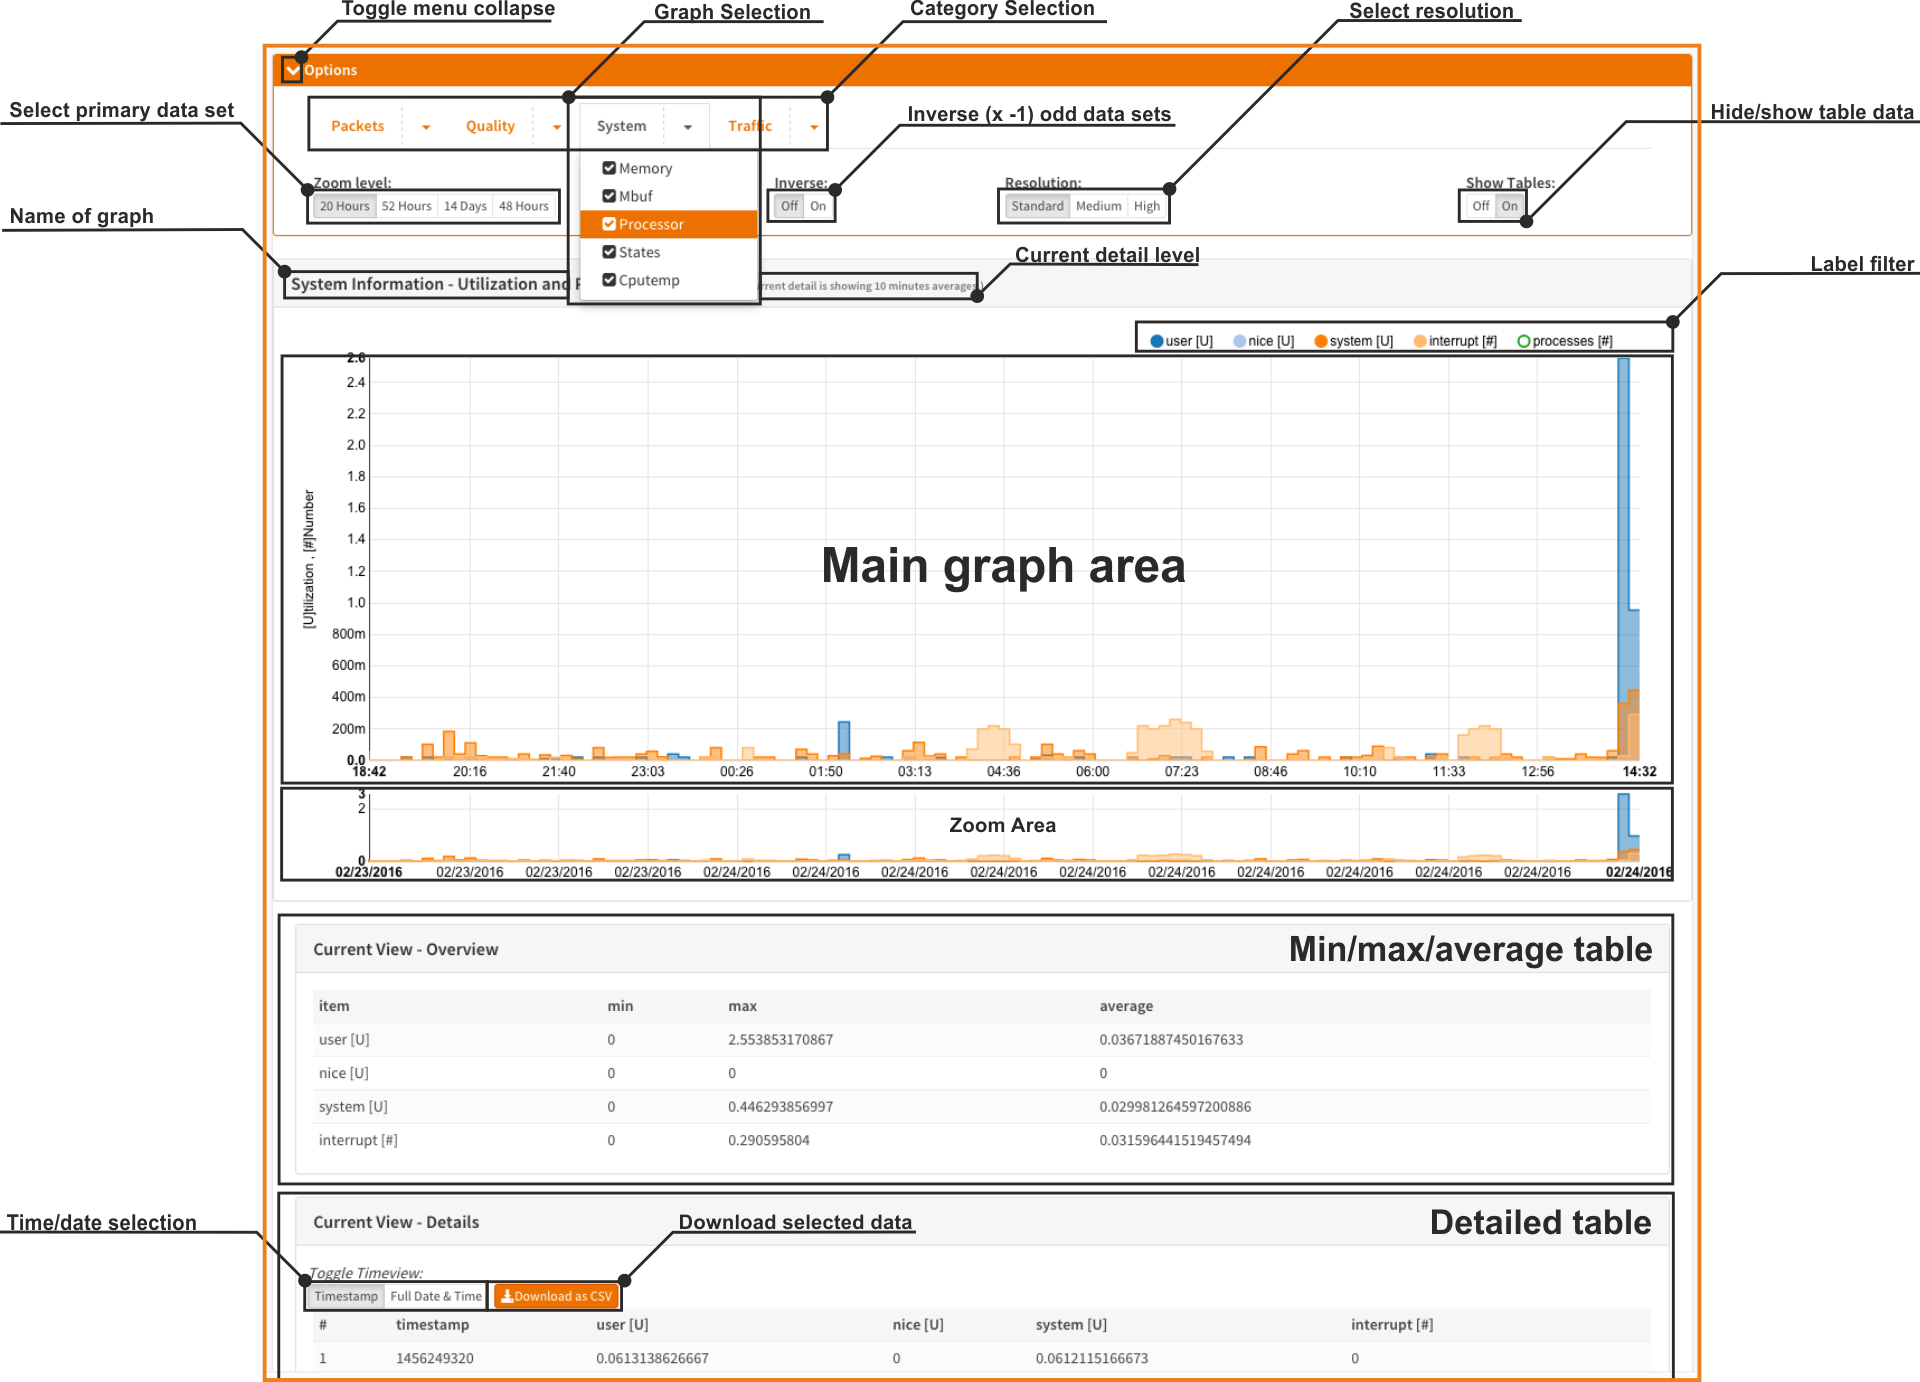Toggle the Cputemp checkbox
The width and height of the screenshot is (1920, 1382).
[609, 280]
